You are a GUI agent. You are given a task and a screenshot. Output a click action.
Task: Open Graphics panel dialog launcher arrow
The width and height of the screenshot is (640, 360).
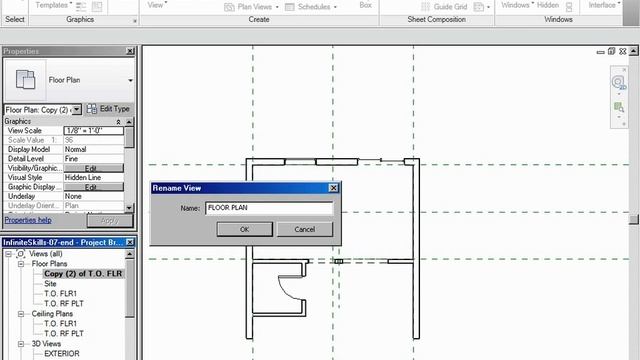(x=135, y=20)
